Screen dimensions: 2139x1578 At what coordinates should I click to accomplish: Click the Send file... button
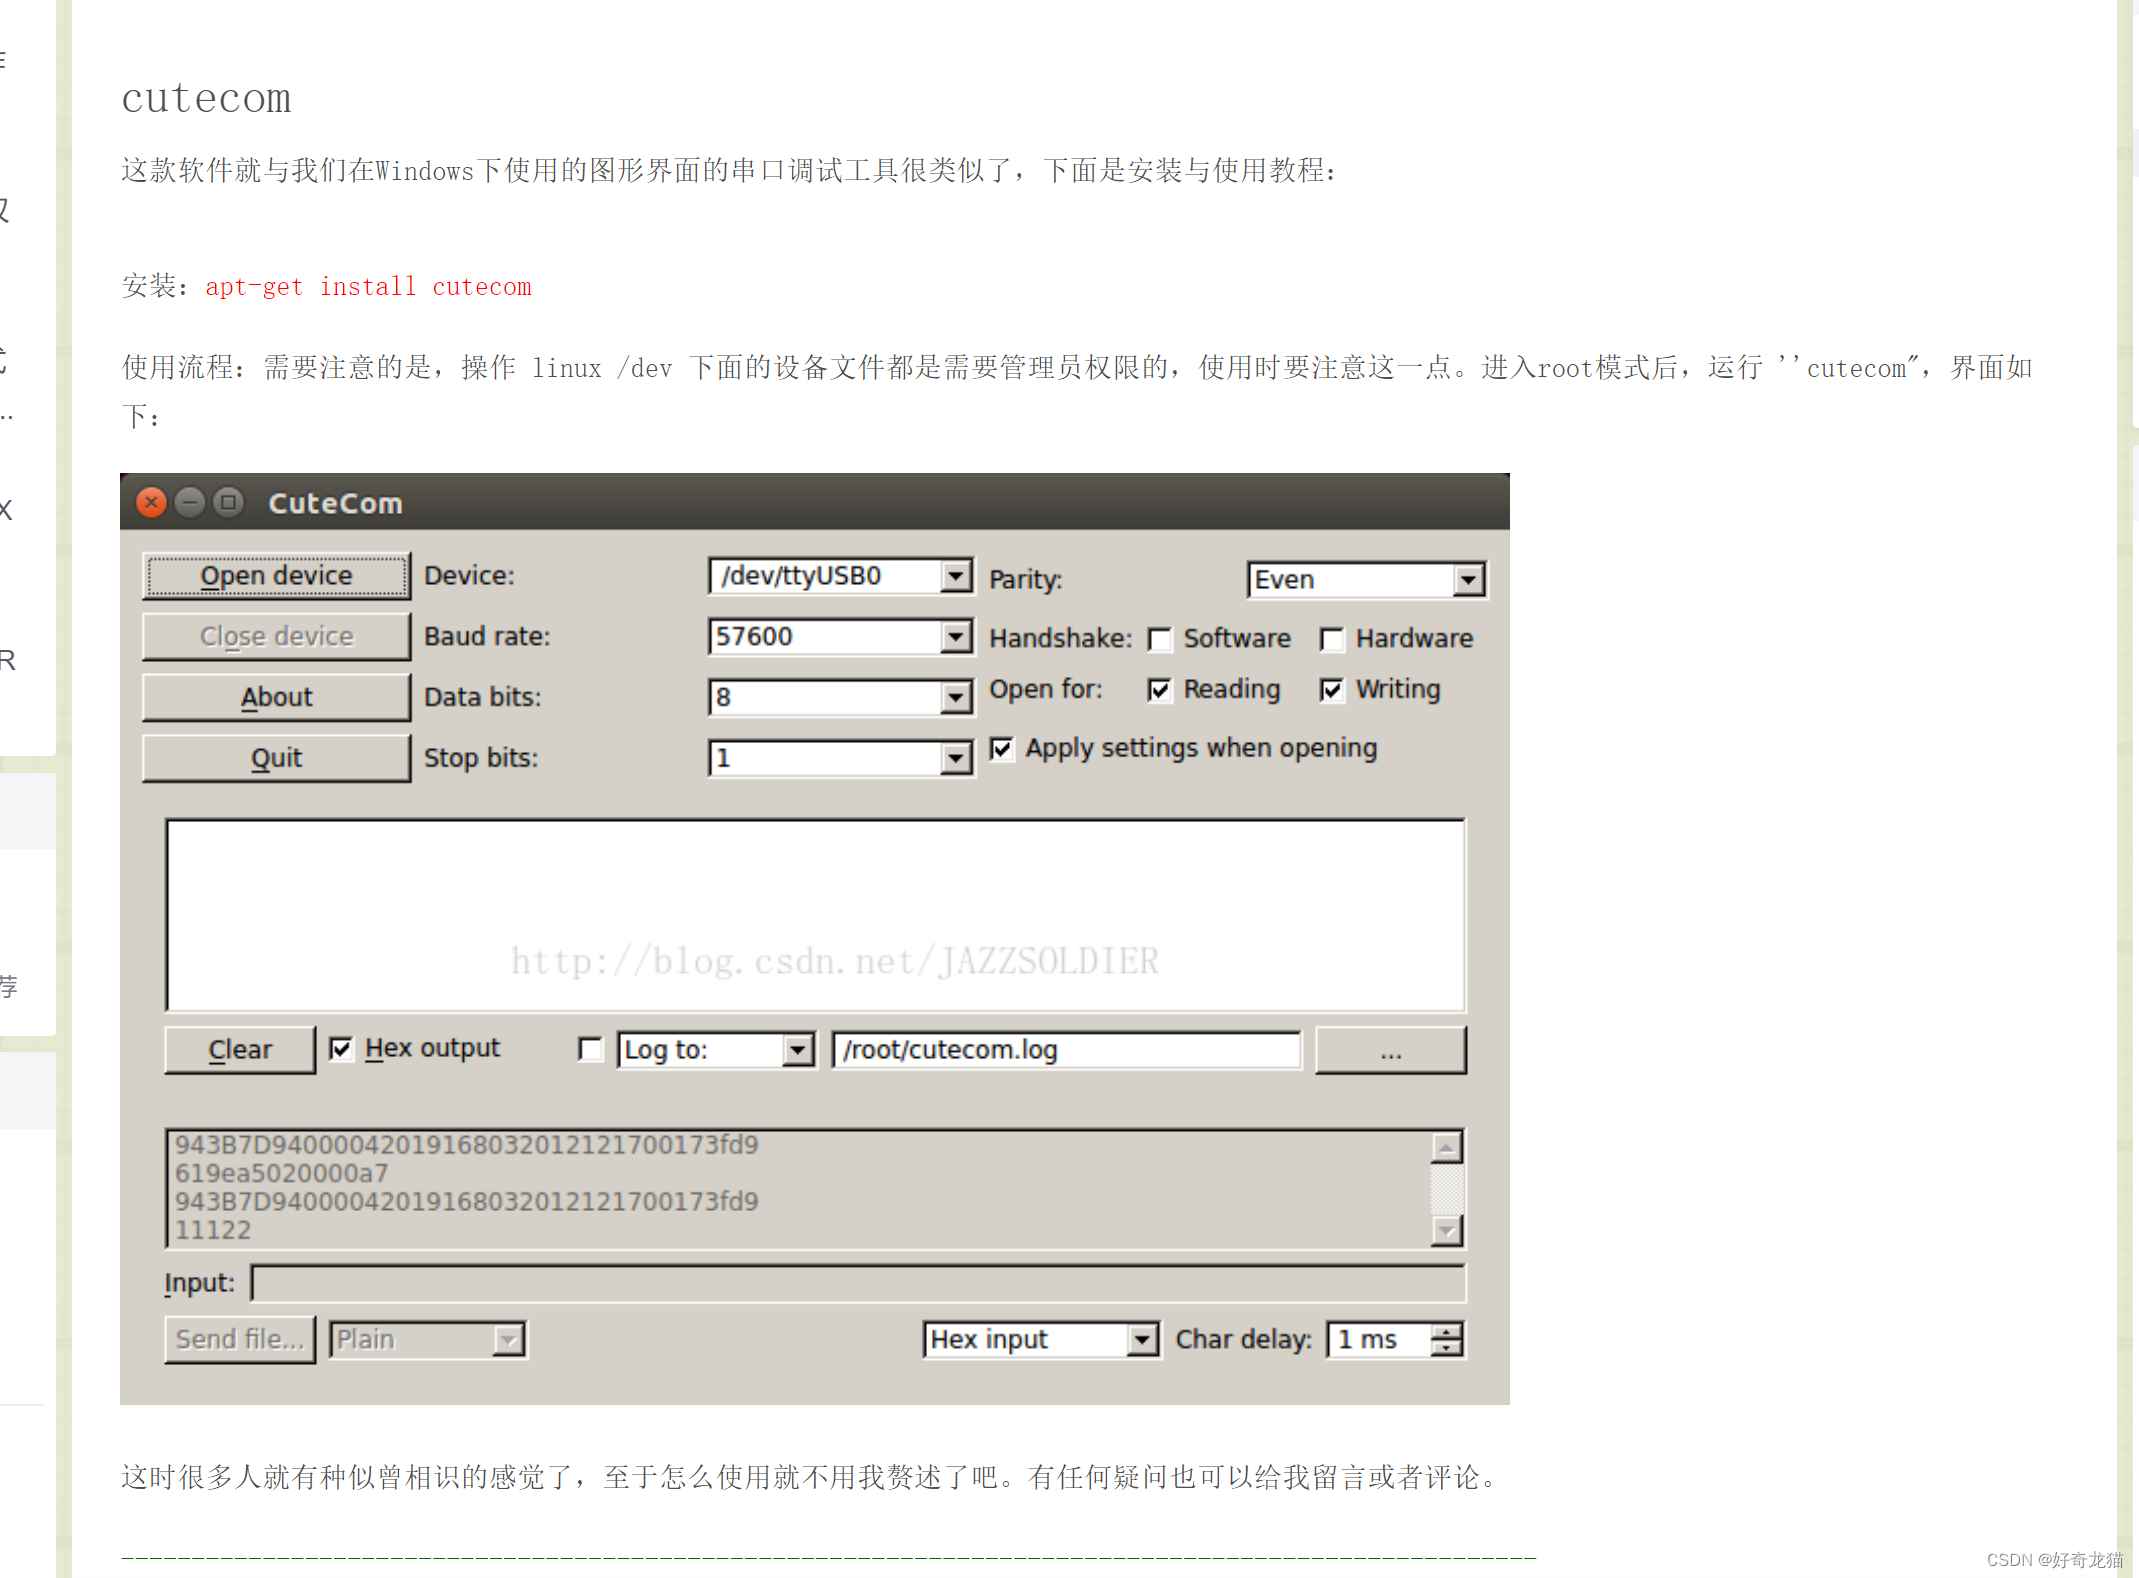coord(240,1339)
